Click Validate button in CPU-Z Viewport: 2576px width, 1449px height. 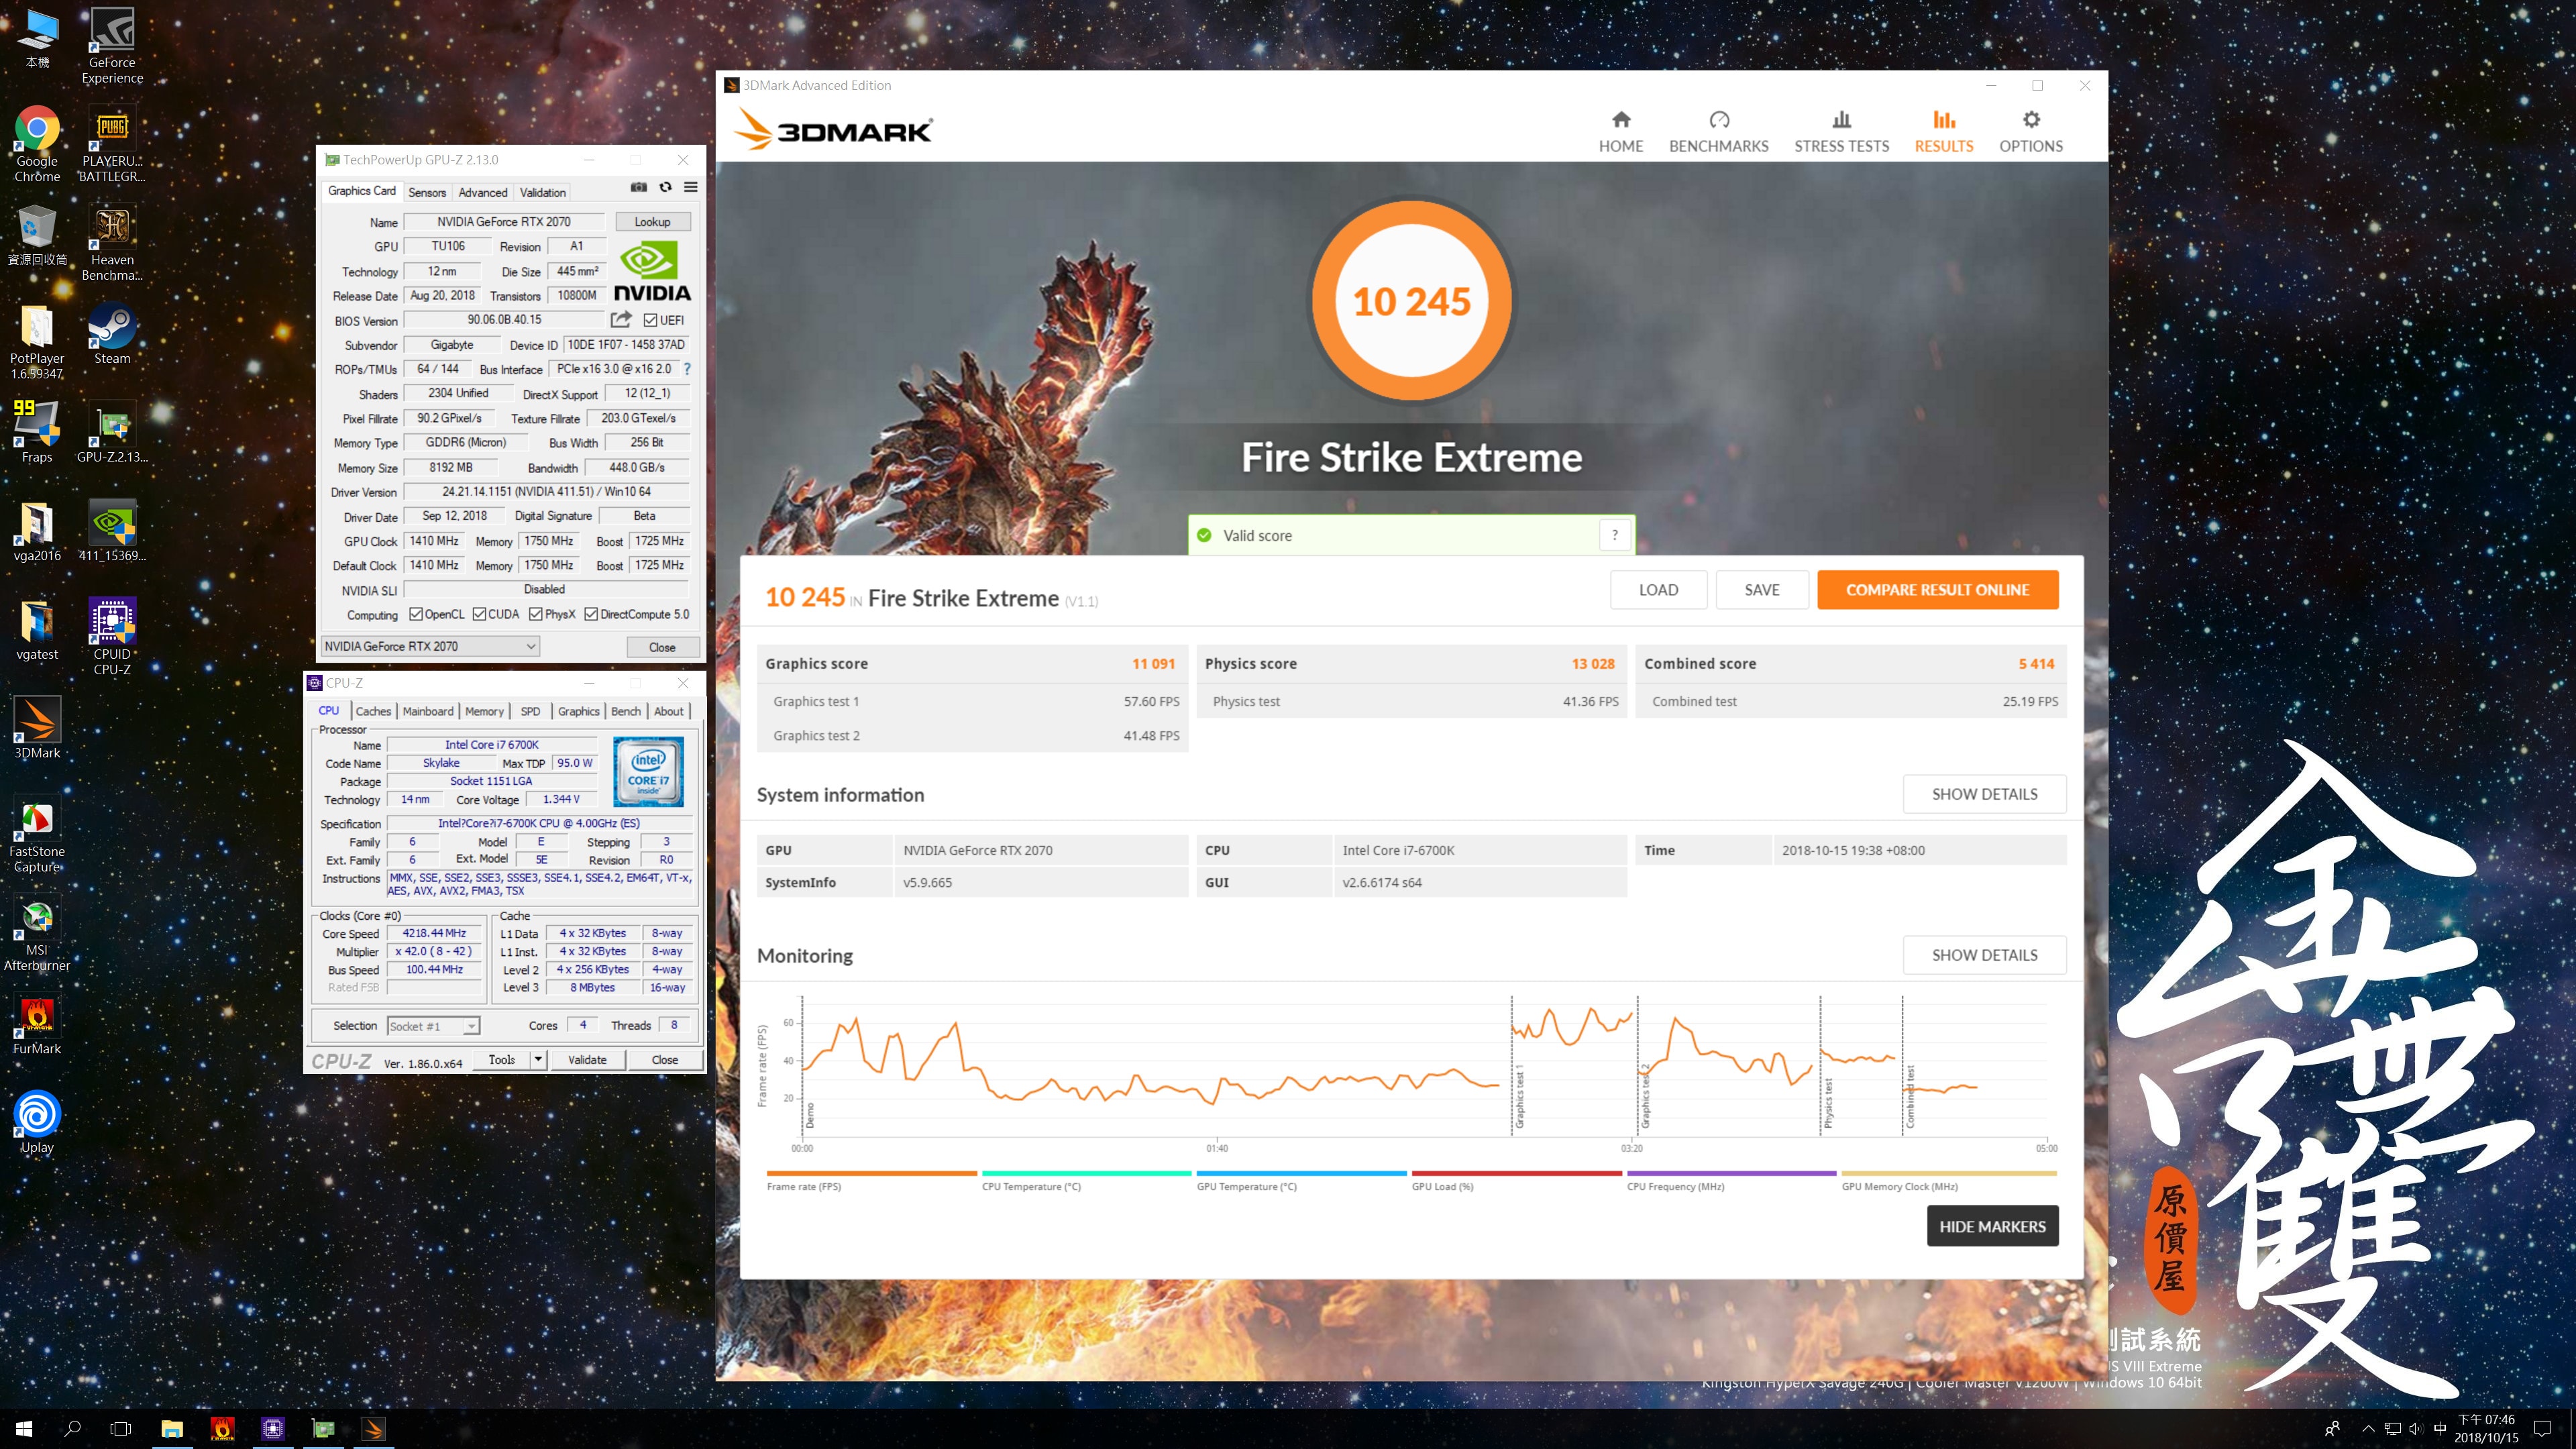587,1059
